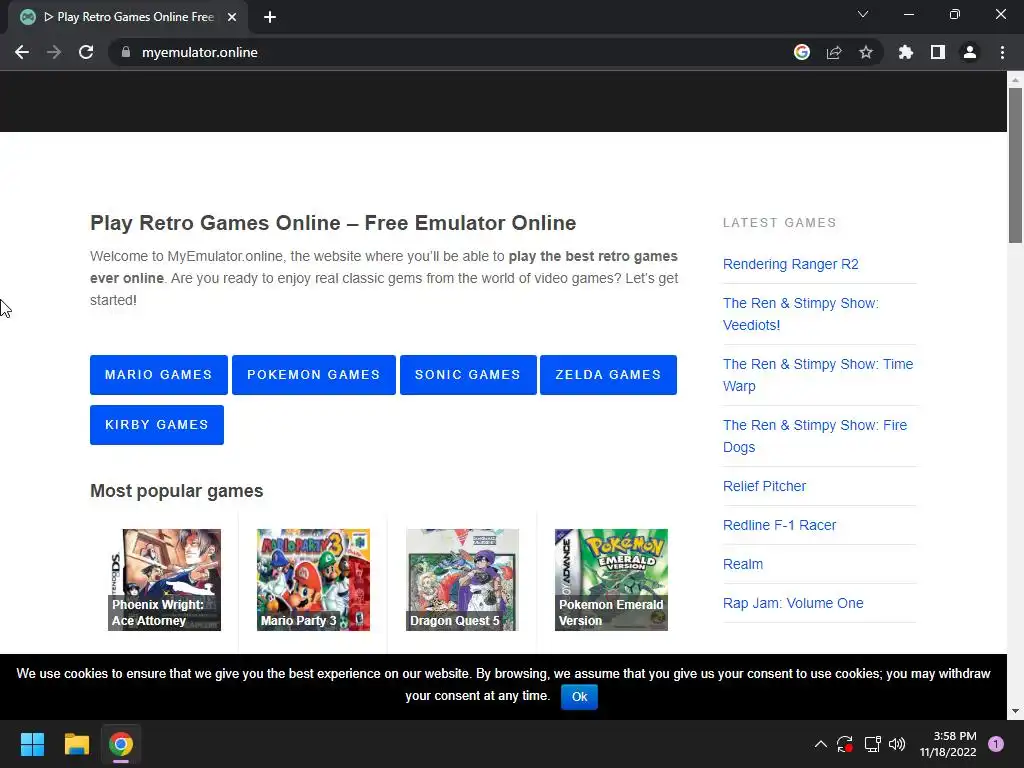This screenshot has height=768, width=1024.
Task: Bookmark this page with the star icon
Action: coord(866,52)
